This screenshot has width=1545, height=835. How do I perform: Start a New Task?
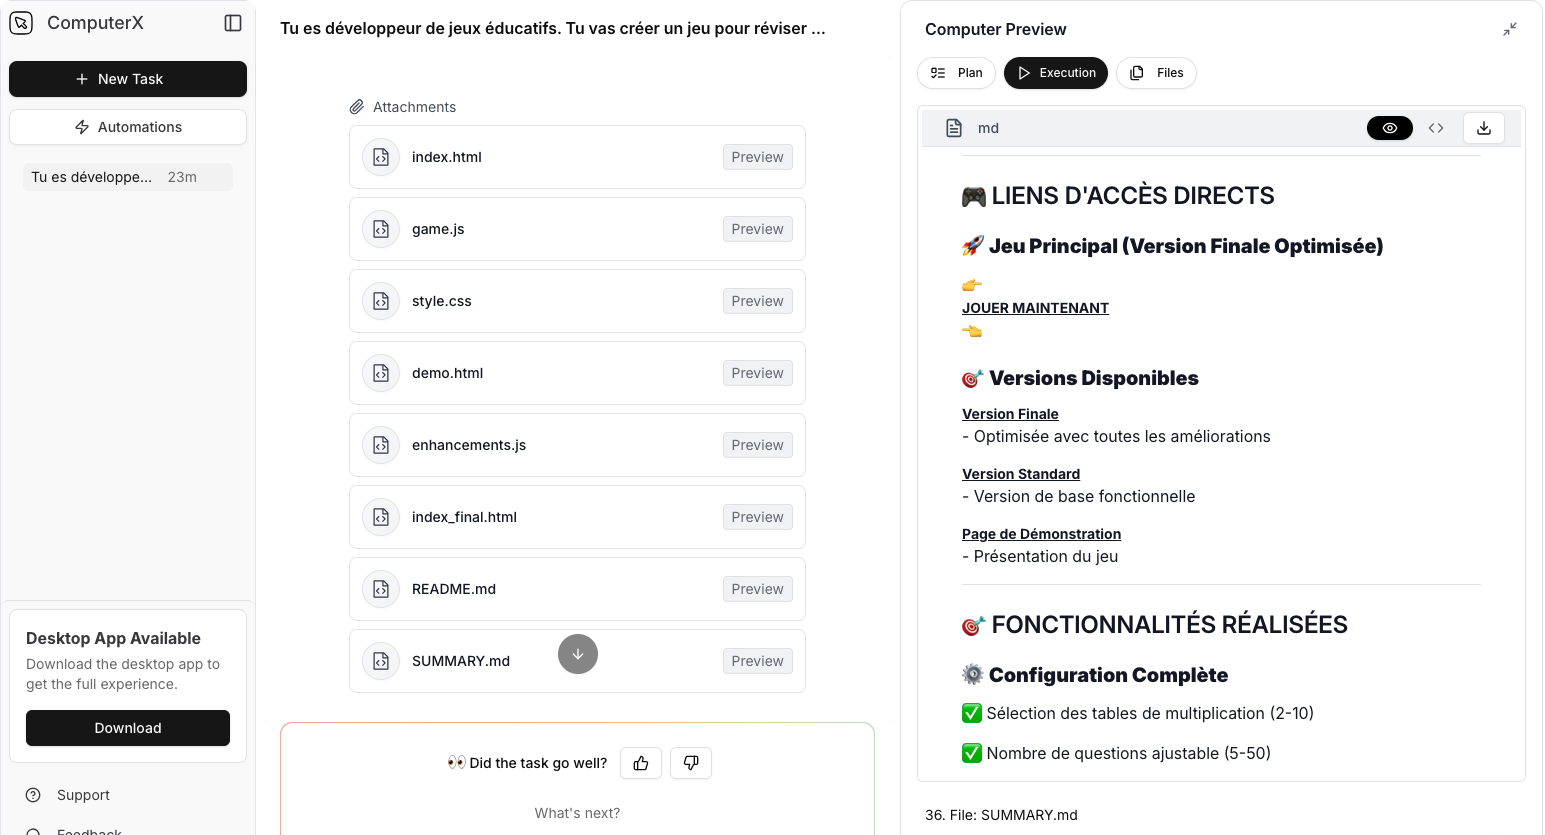(x=128, y=79)
